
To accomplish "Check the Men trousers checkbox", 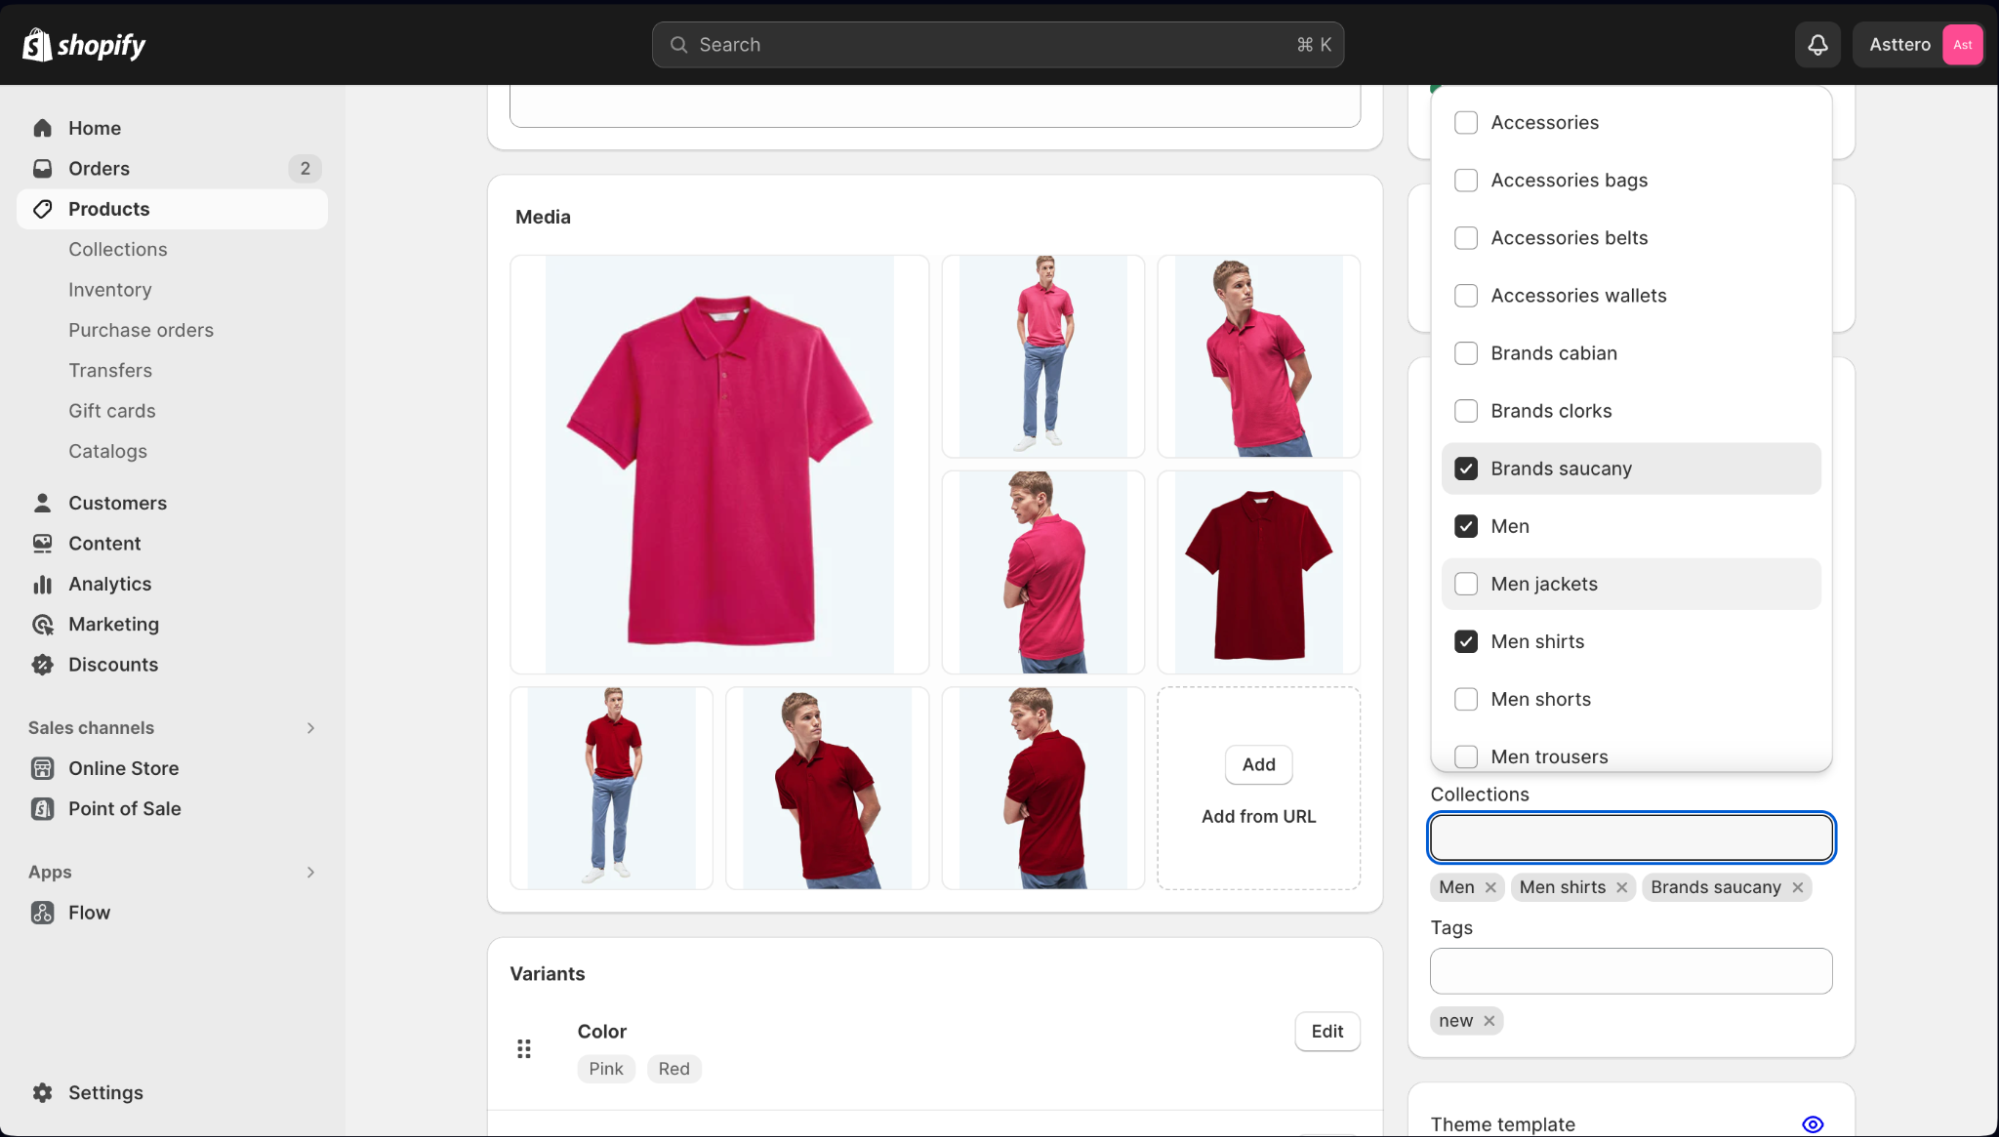I will tap(1466, 757).
